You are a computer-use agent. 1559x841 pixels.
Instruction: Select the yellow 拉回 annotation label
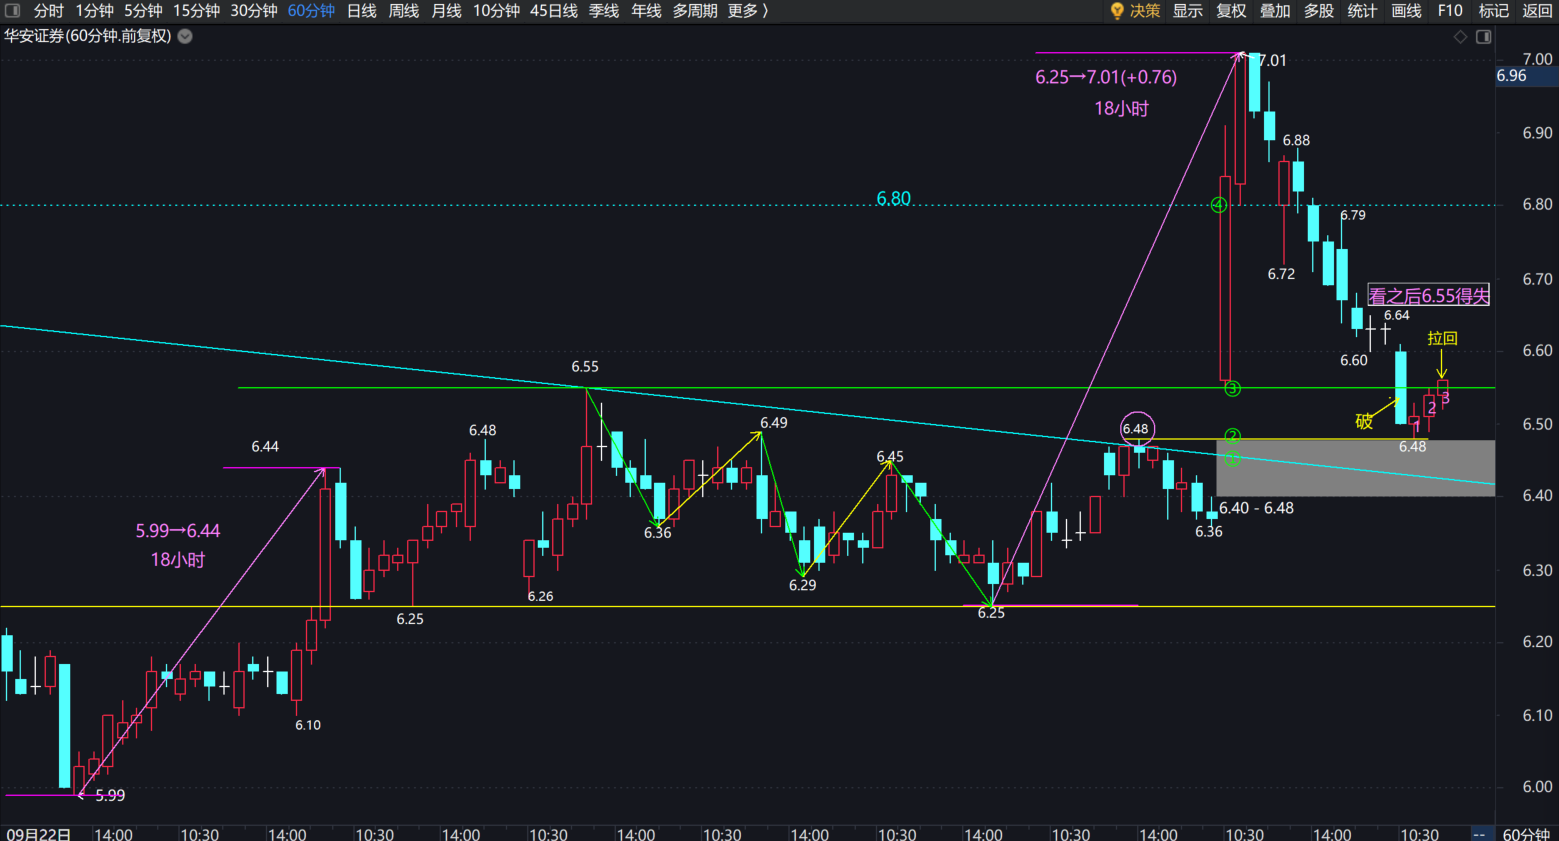[1442, 338]
